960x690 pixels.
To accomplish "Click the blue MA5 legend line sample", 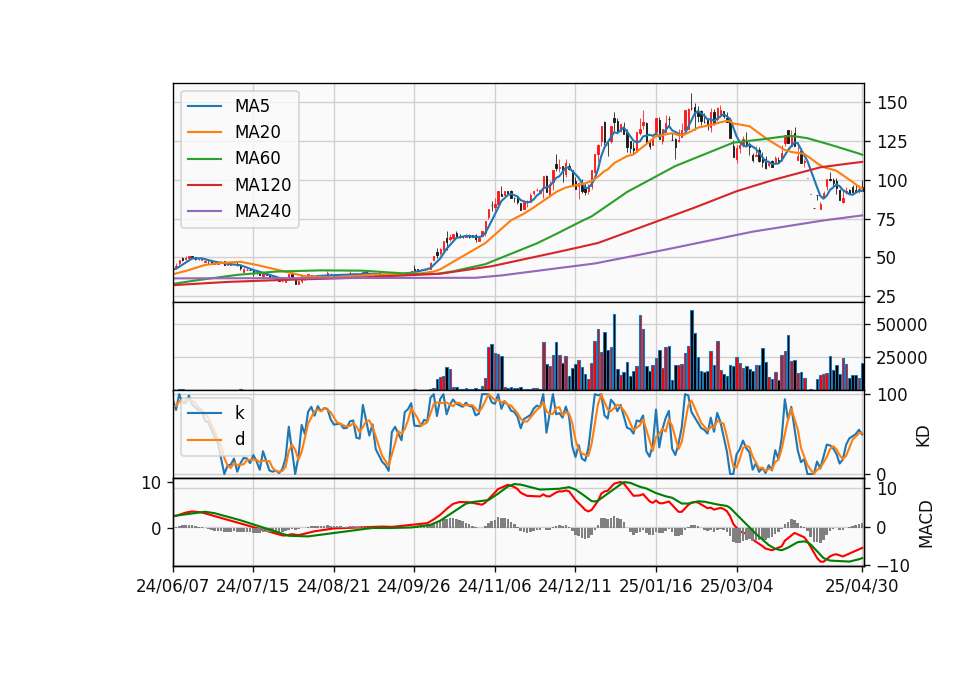I will click(x=204, y=106).
